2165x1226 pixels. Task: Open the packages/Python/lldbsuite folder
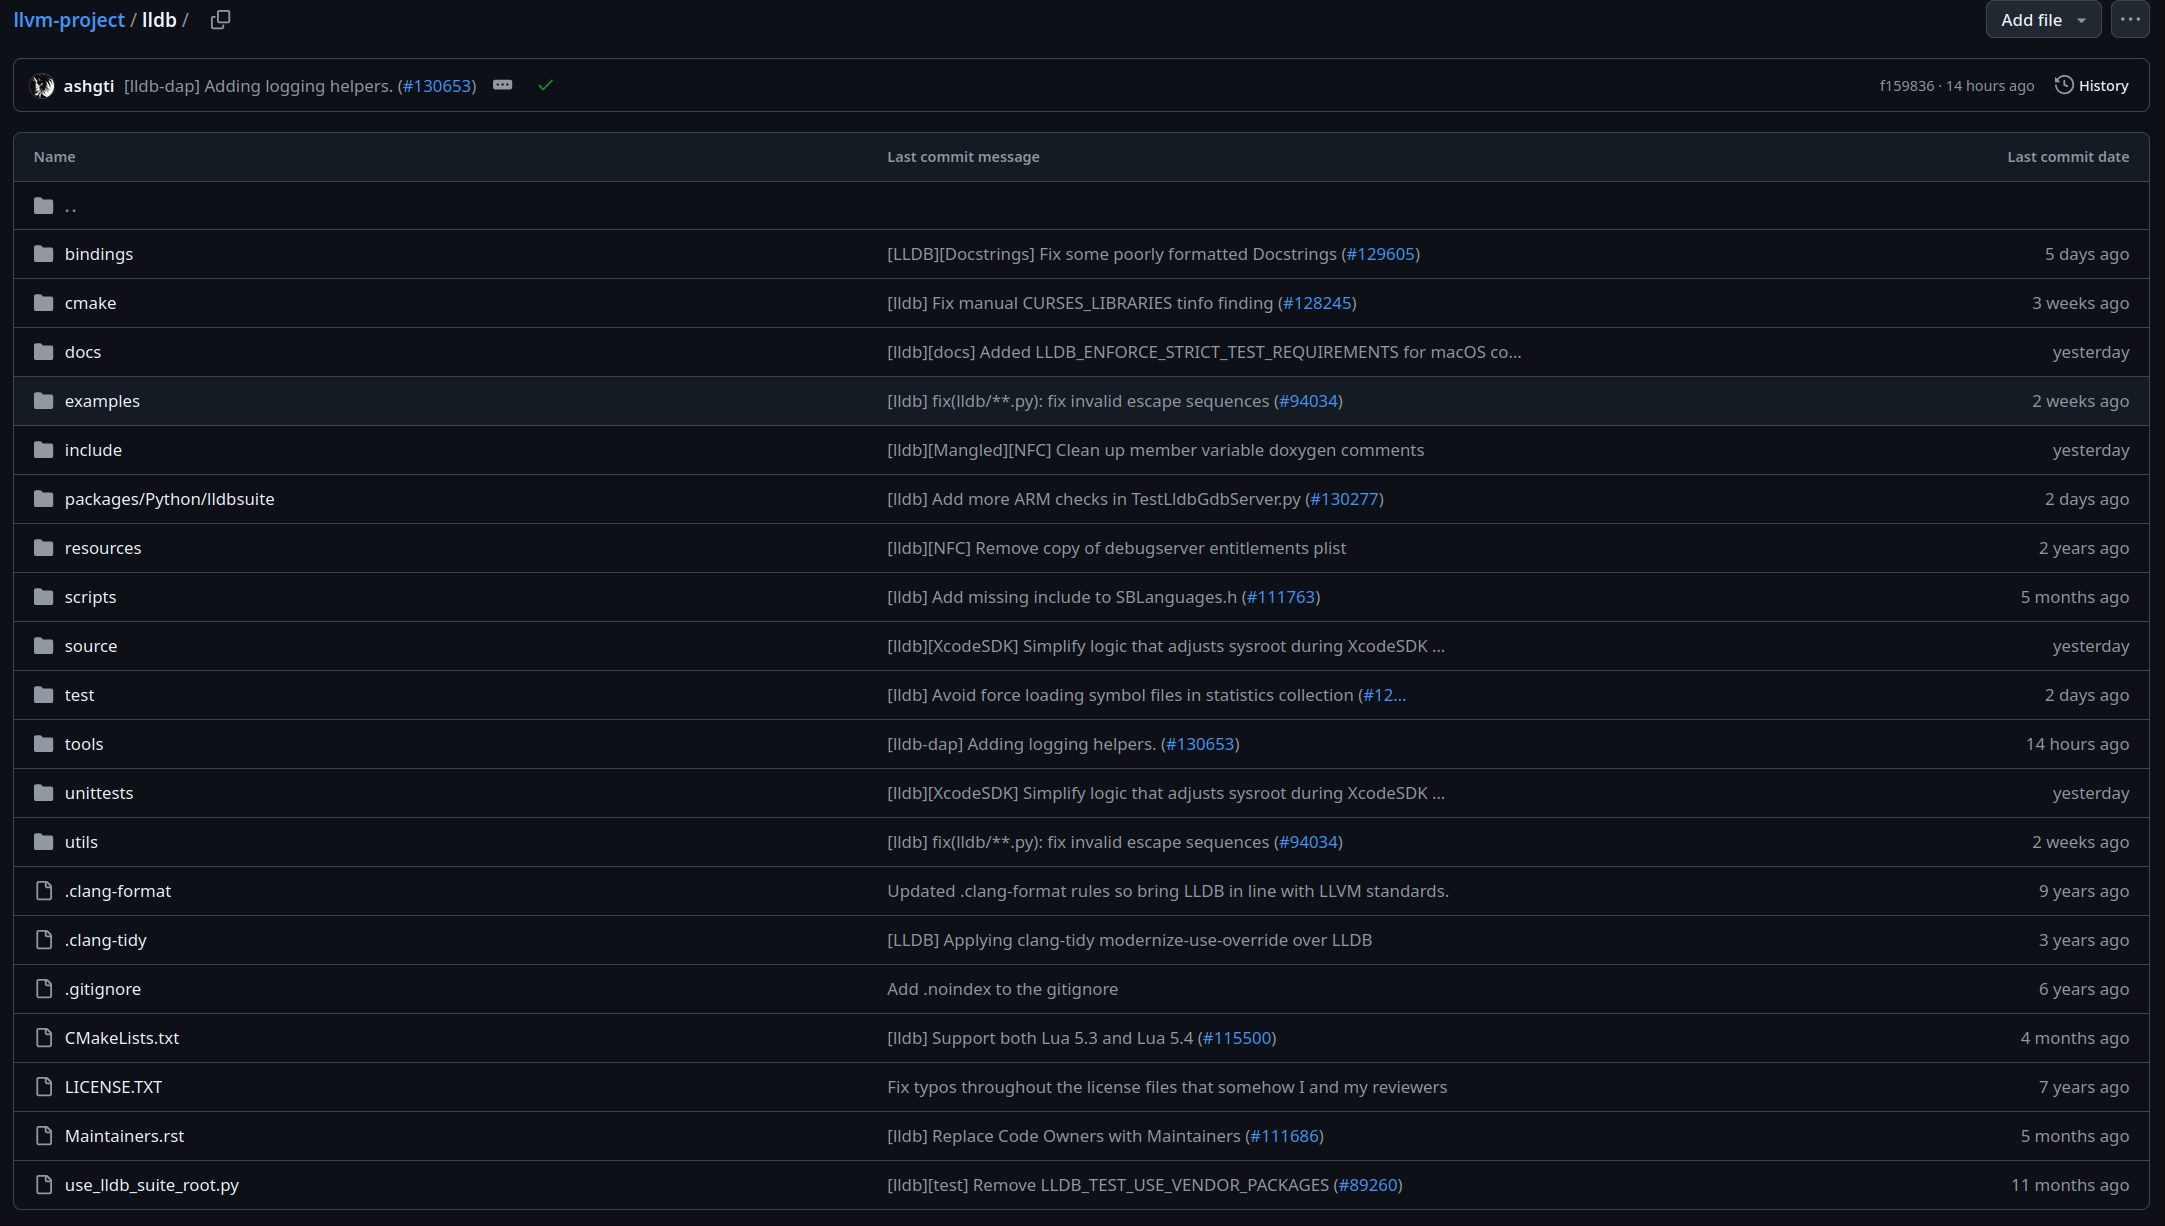pos(169,499)
